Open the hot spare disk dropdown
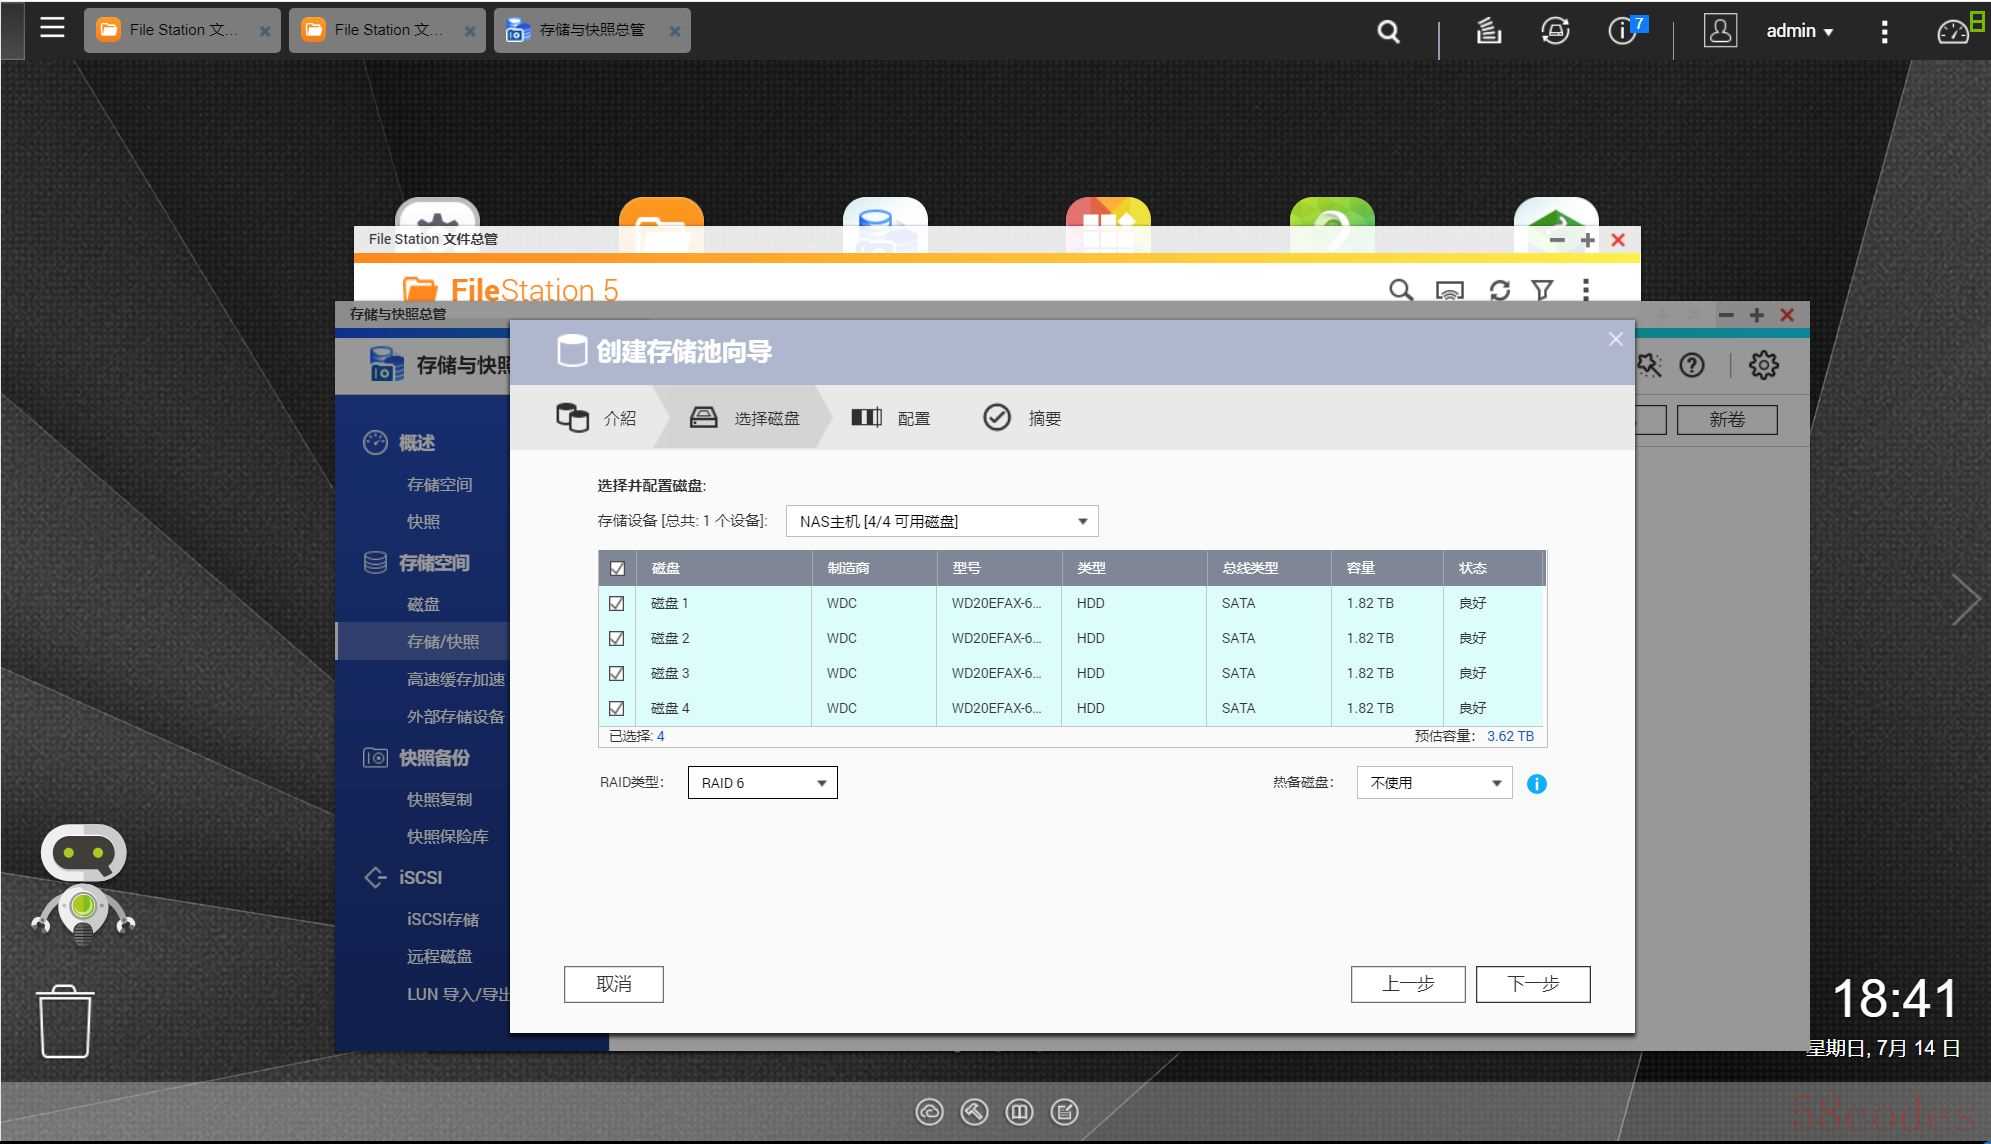Screen dimensions: 1991x1144 pyautogui.click(x=1434, y=783)
